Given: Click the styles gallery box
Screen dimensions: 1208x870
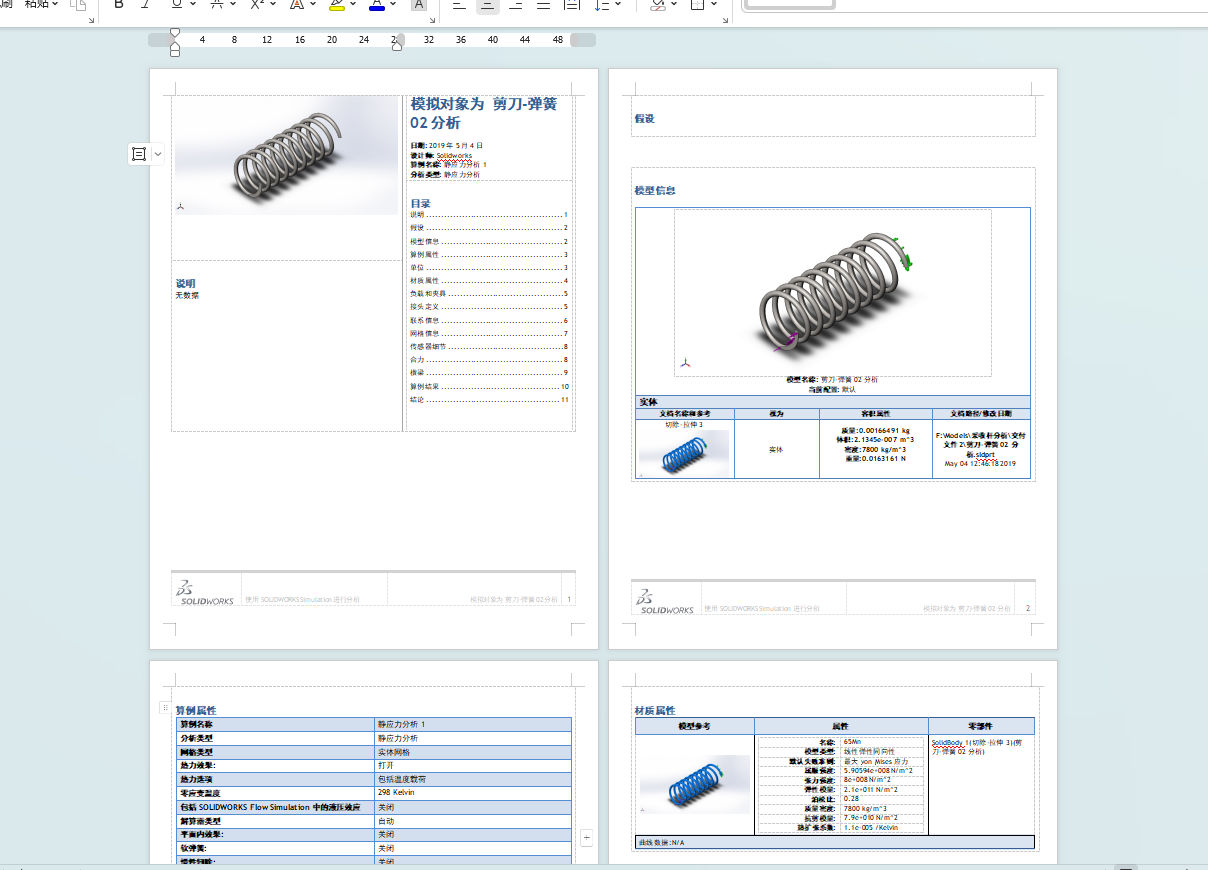Looking at the screenshot, I should (x=790, y=5).
